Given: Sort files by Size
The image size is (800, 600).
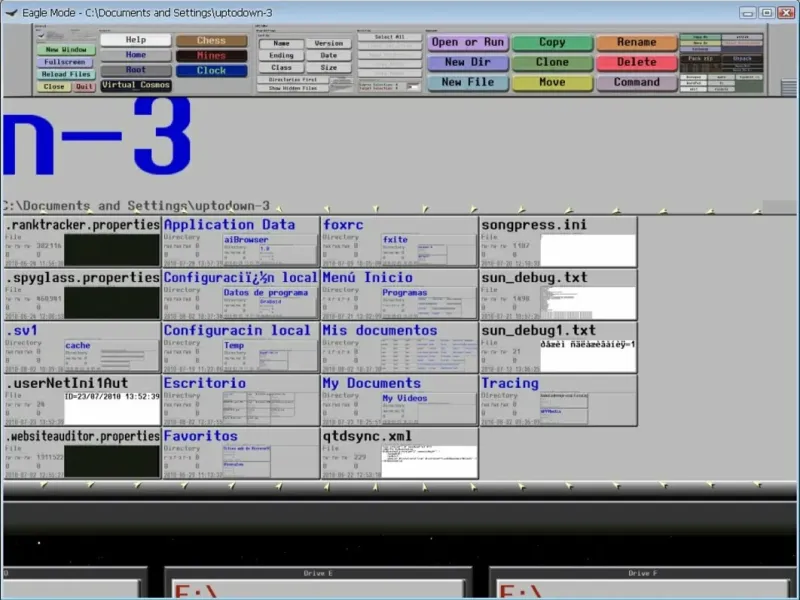Looking at the screenshot, I should tap(329, 67).
